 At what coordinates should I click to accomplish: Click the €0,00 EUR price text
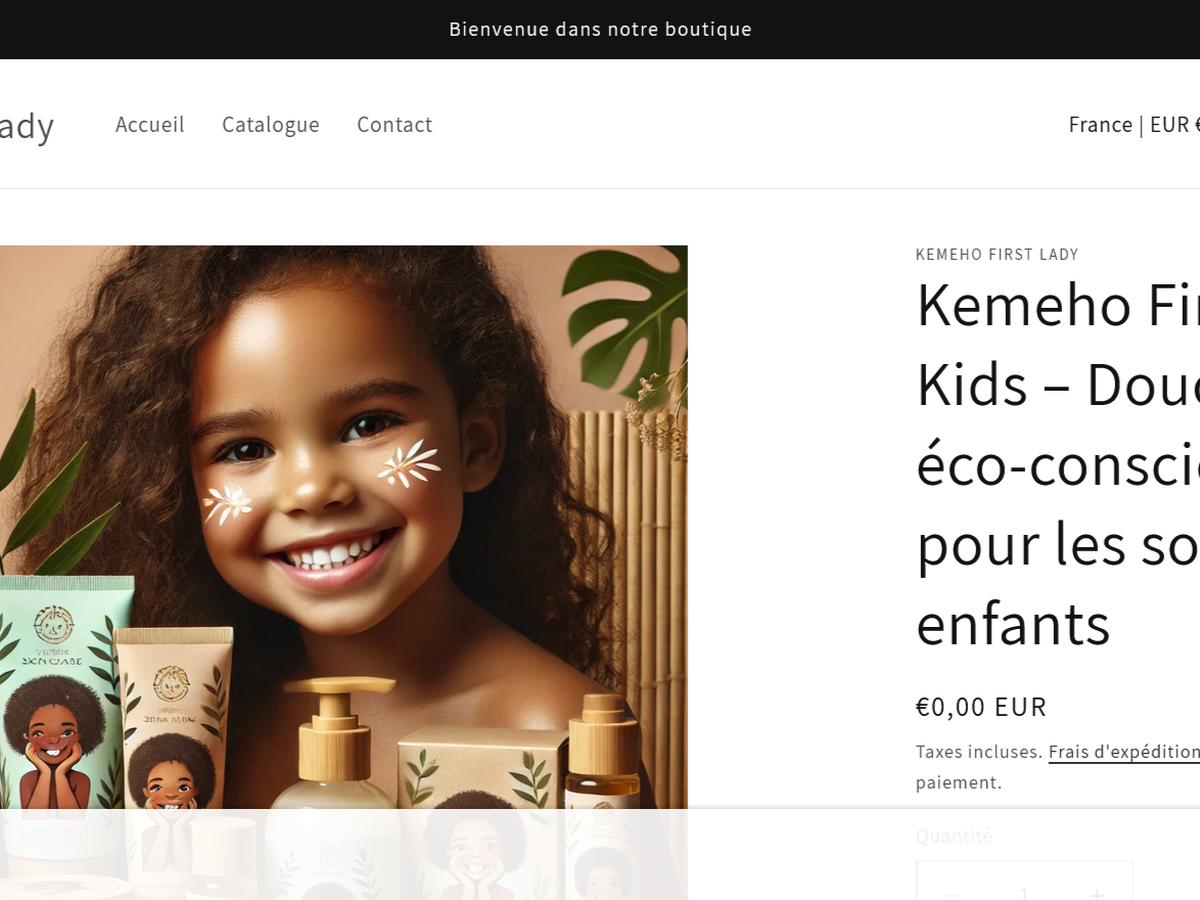tap(981, 707)
